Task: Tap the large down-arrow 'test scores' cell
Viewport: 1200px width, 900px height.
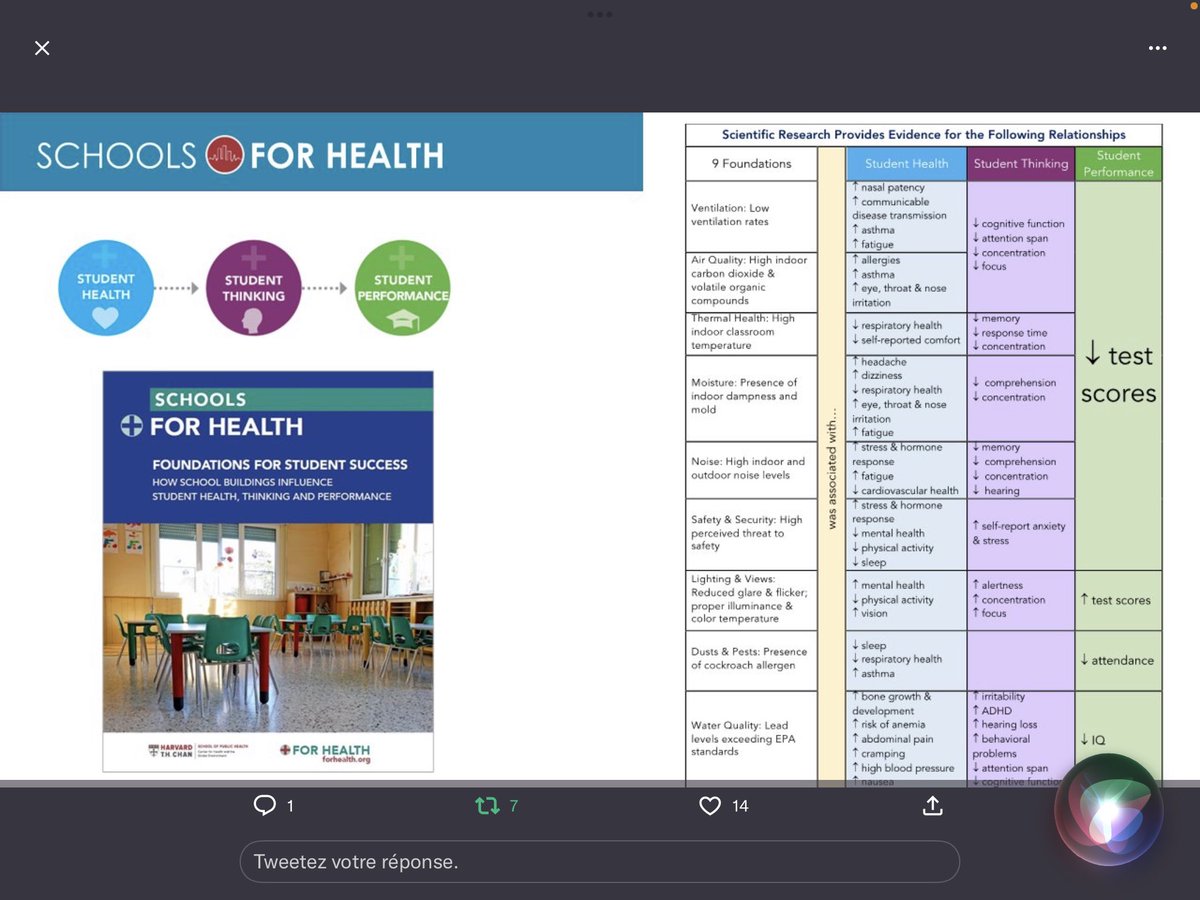Action: tap(1118, 375)
